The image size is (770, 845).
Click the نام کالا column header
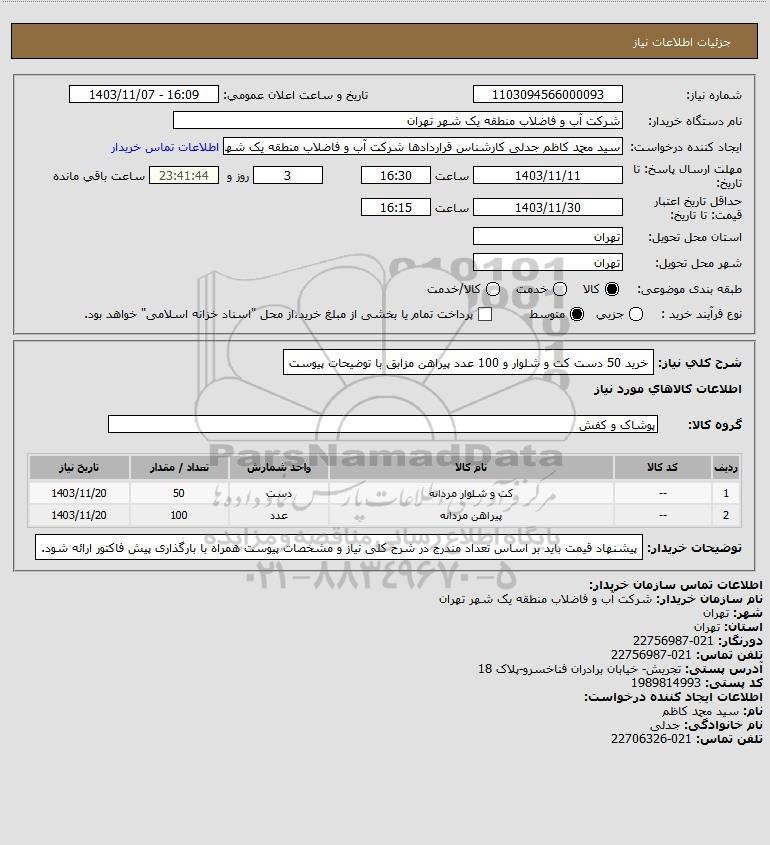pos(471,467)
